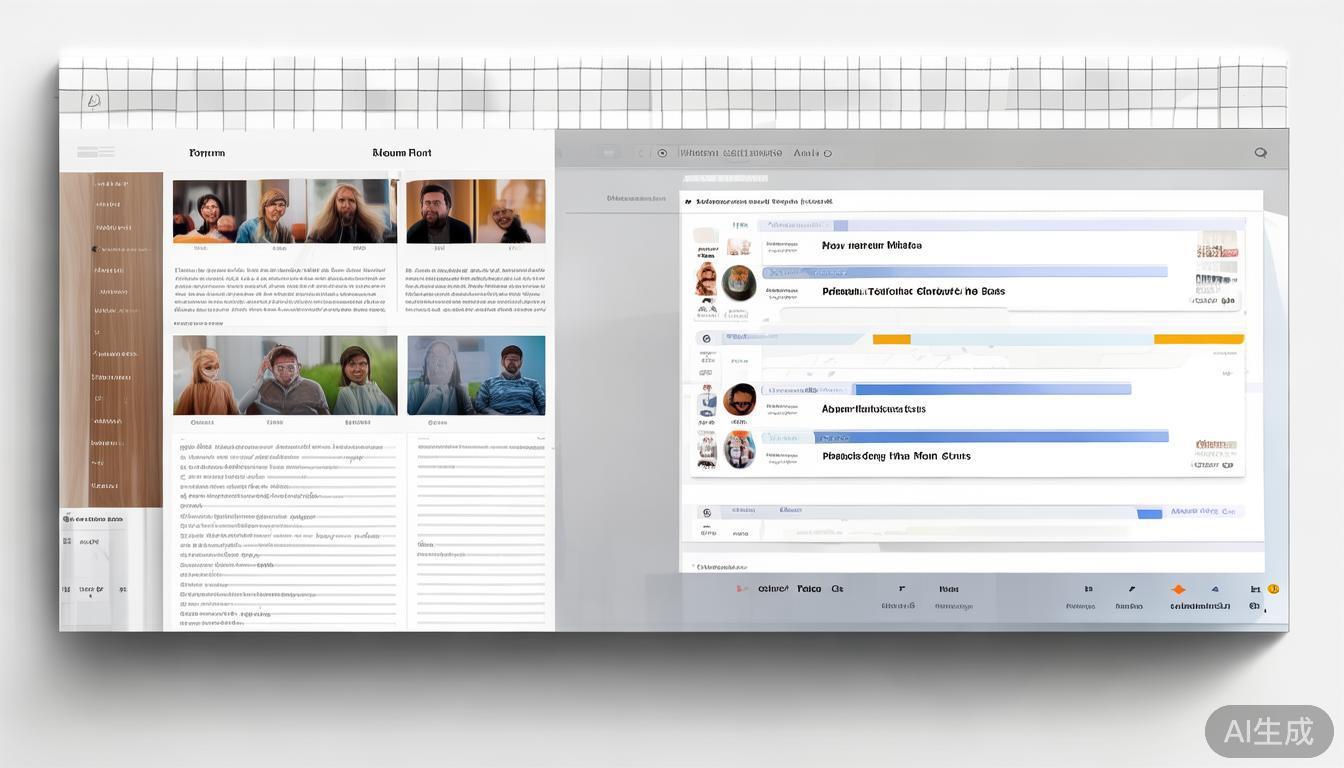Expand the 'Now nerreur Mhatea' list row
The width and height of the screenshot is (1344, 768).
(871, 245)
